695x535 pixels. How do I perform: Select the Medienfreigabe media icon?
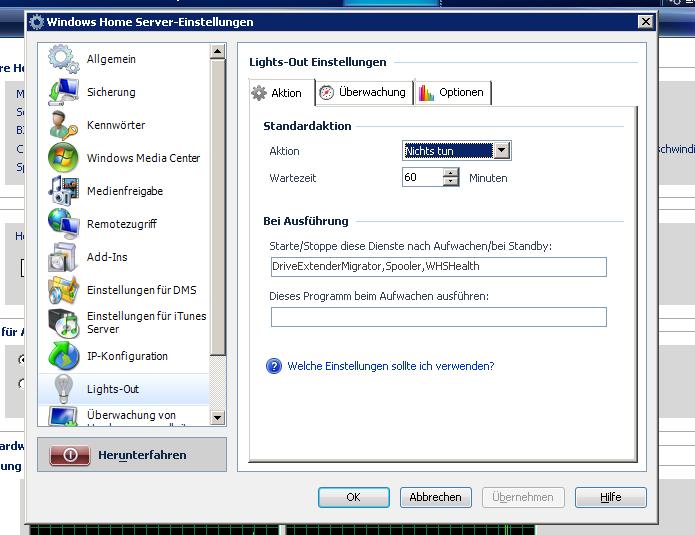click(63, 191)
